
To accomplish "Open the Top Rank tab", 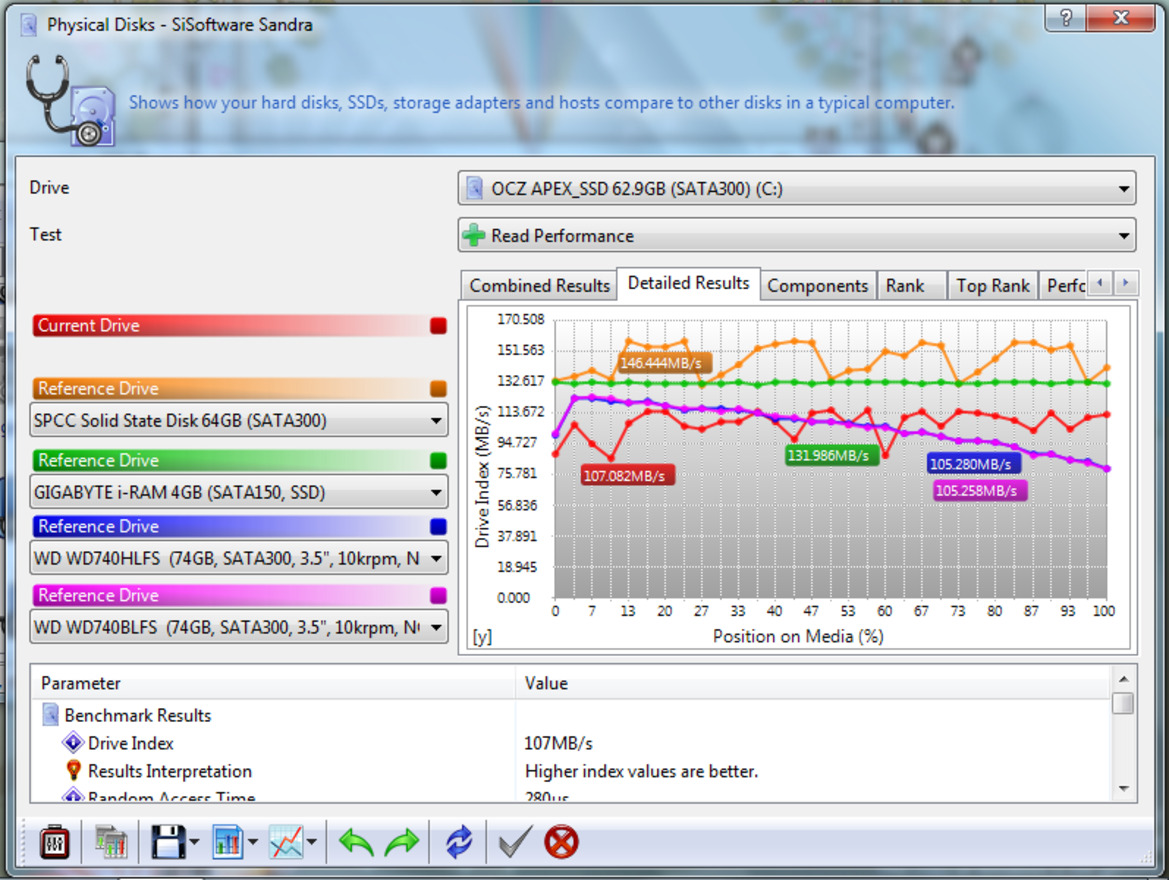I will coord(992,286).
